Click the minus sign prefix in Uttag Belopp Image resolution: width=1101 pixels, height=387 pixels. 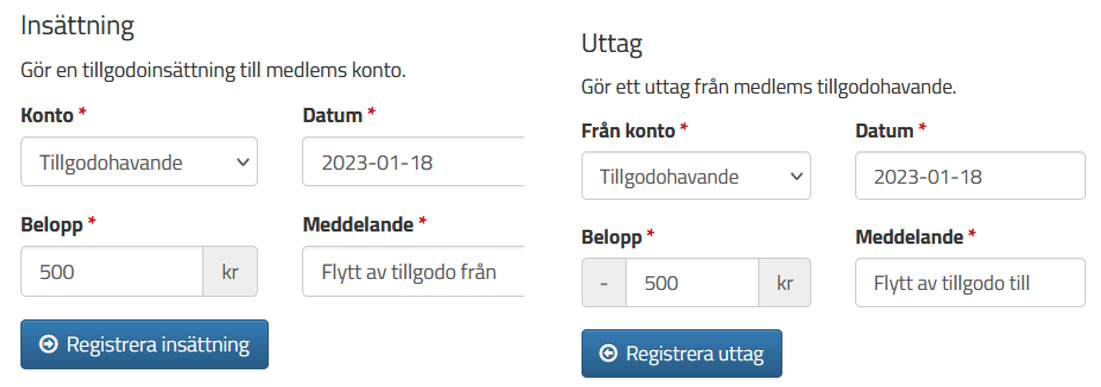point(604,283)
